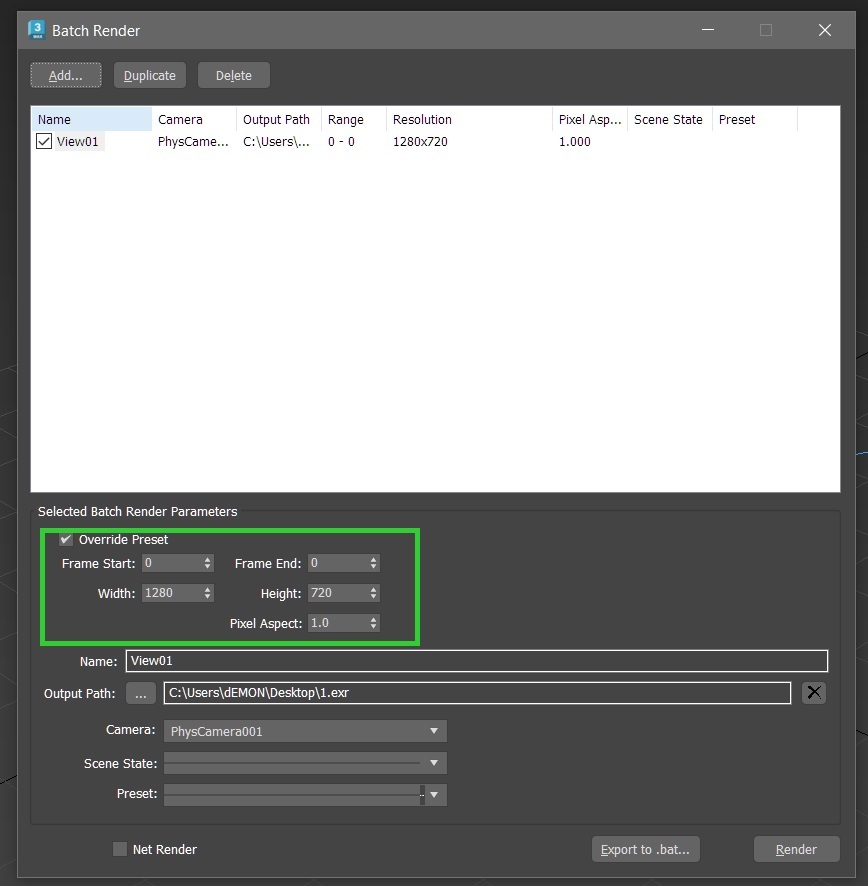Browse for output path with ellipsis button
The height and width of the screenshot is (886, 868).
[141, 693]
